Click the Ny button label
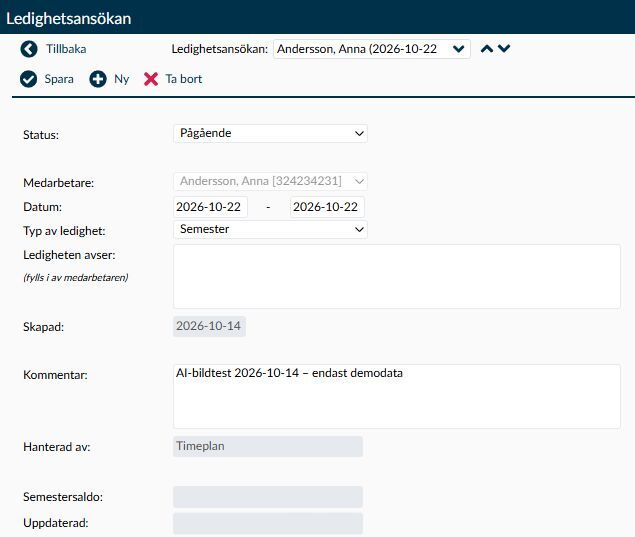Image resolution: width=635 pixels, height=537 pixels. (121, 79)
